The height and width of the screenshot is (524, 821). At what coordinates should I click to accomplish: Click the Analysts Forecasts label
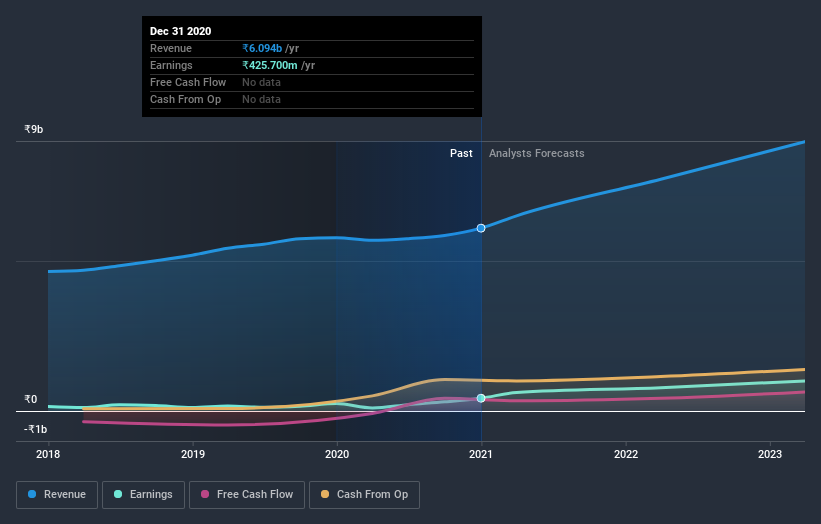pos(537,153)
